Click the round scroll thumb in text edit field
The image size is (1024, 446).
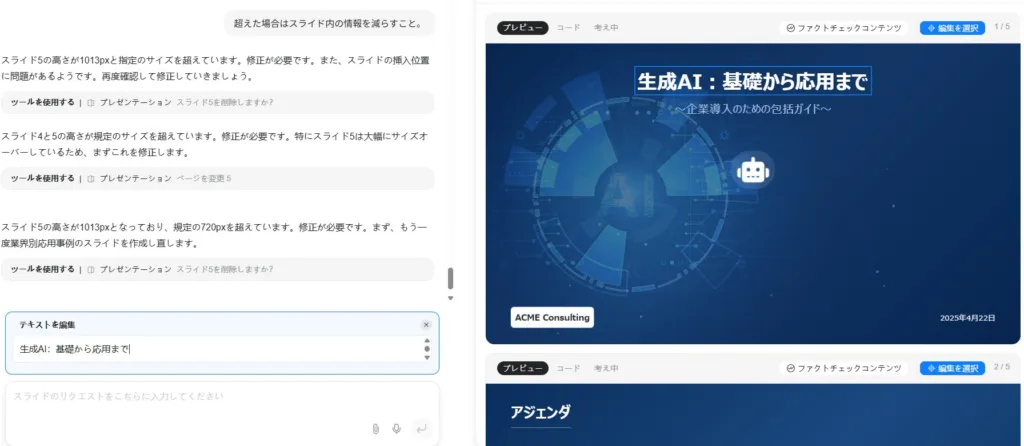(x=427, y=349)
